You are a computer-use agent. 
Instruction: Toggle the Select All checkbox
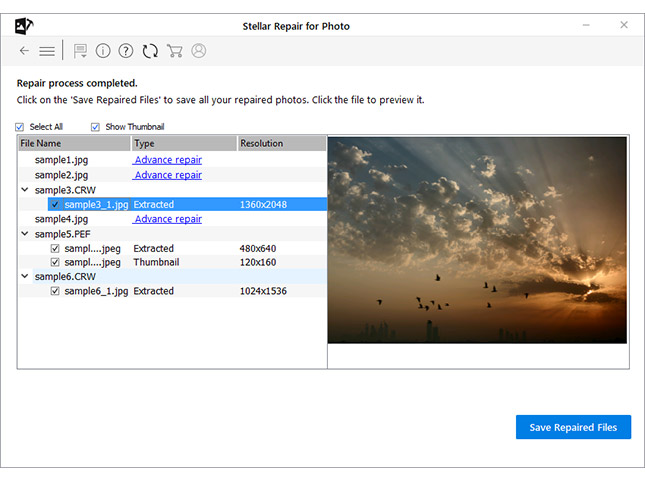(x=20, y=127)
